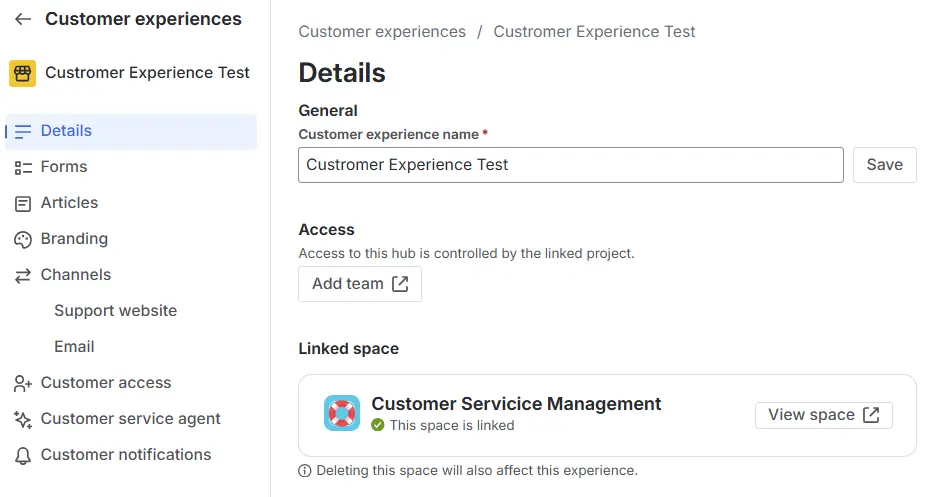Click the View space button
Image resolution: width=936 pixels, height=497 pixels.
[x=823, y=415]
